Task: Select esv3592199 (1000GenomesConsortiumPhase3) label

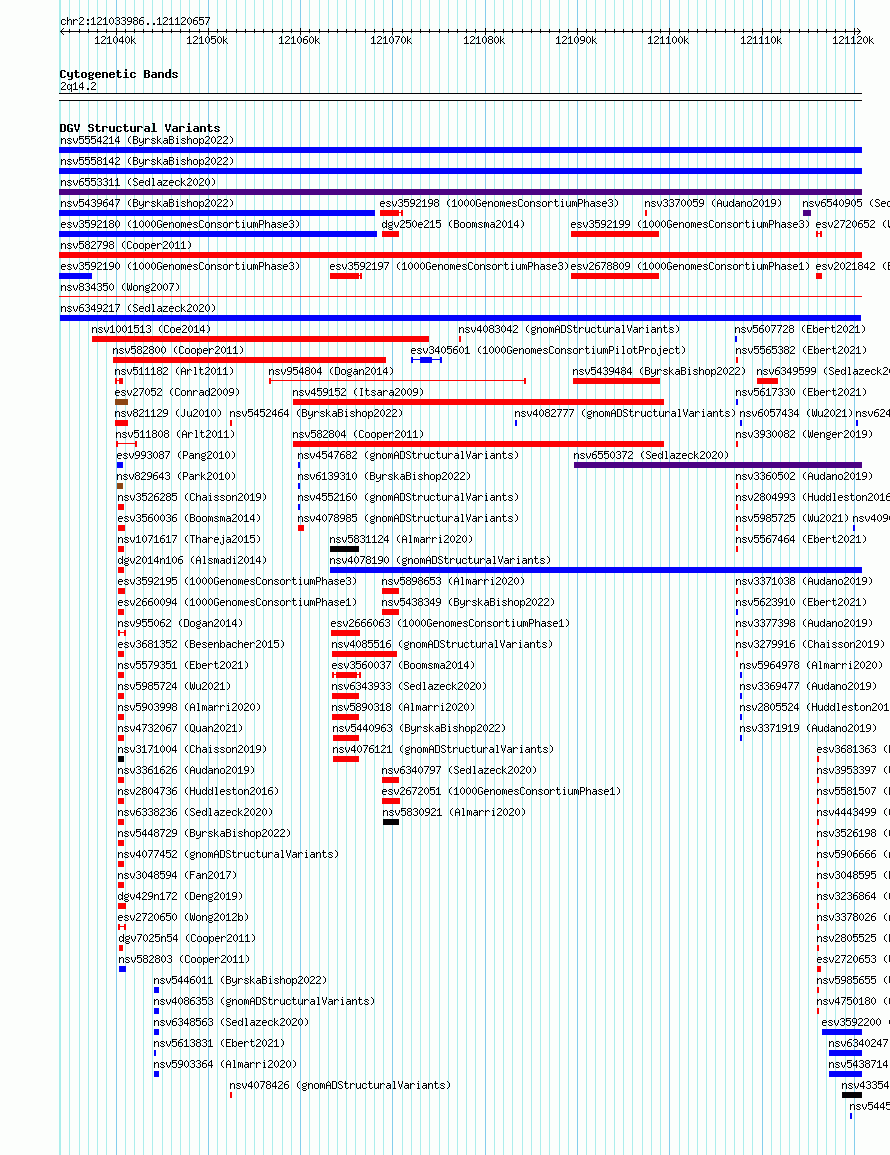Action: [690, 224]
